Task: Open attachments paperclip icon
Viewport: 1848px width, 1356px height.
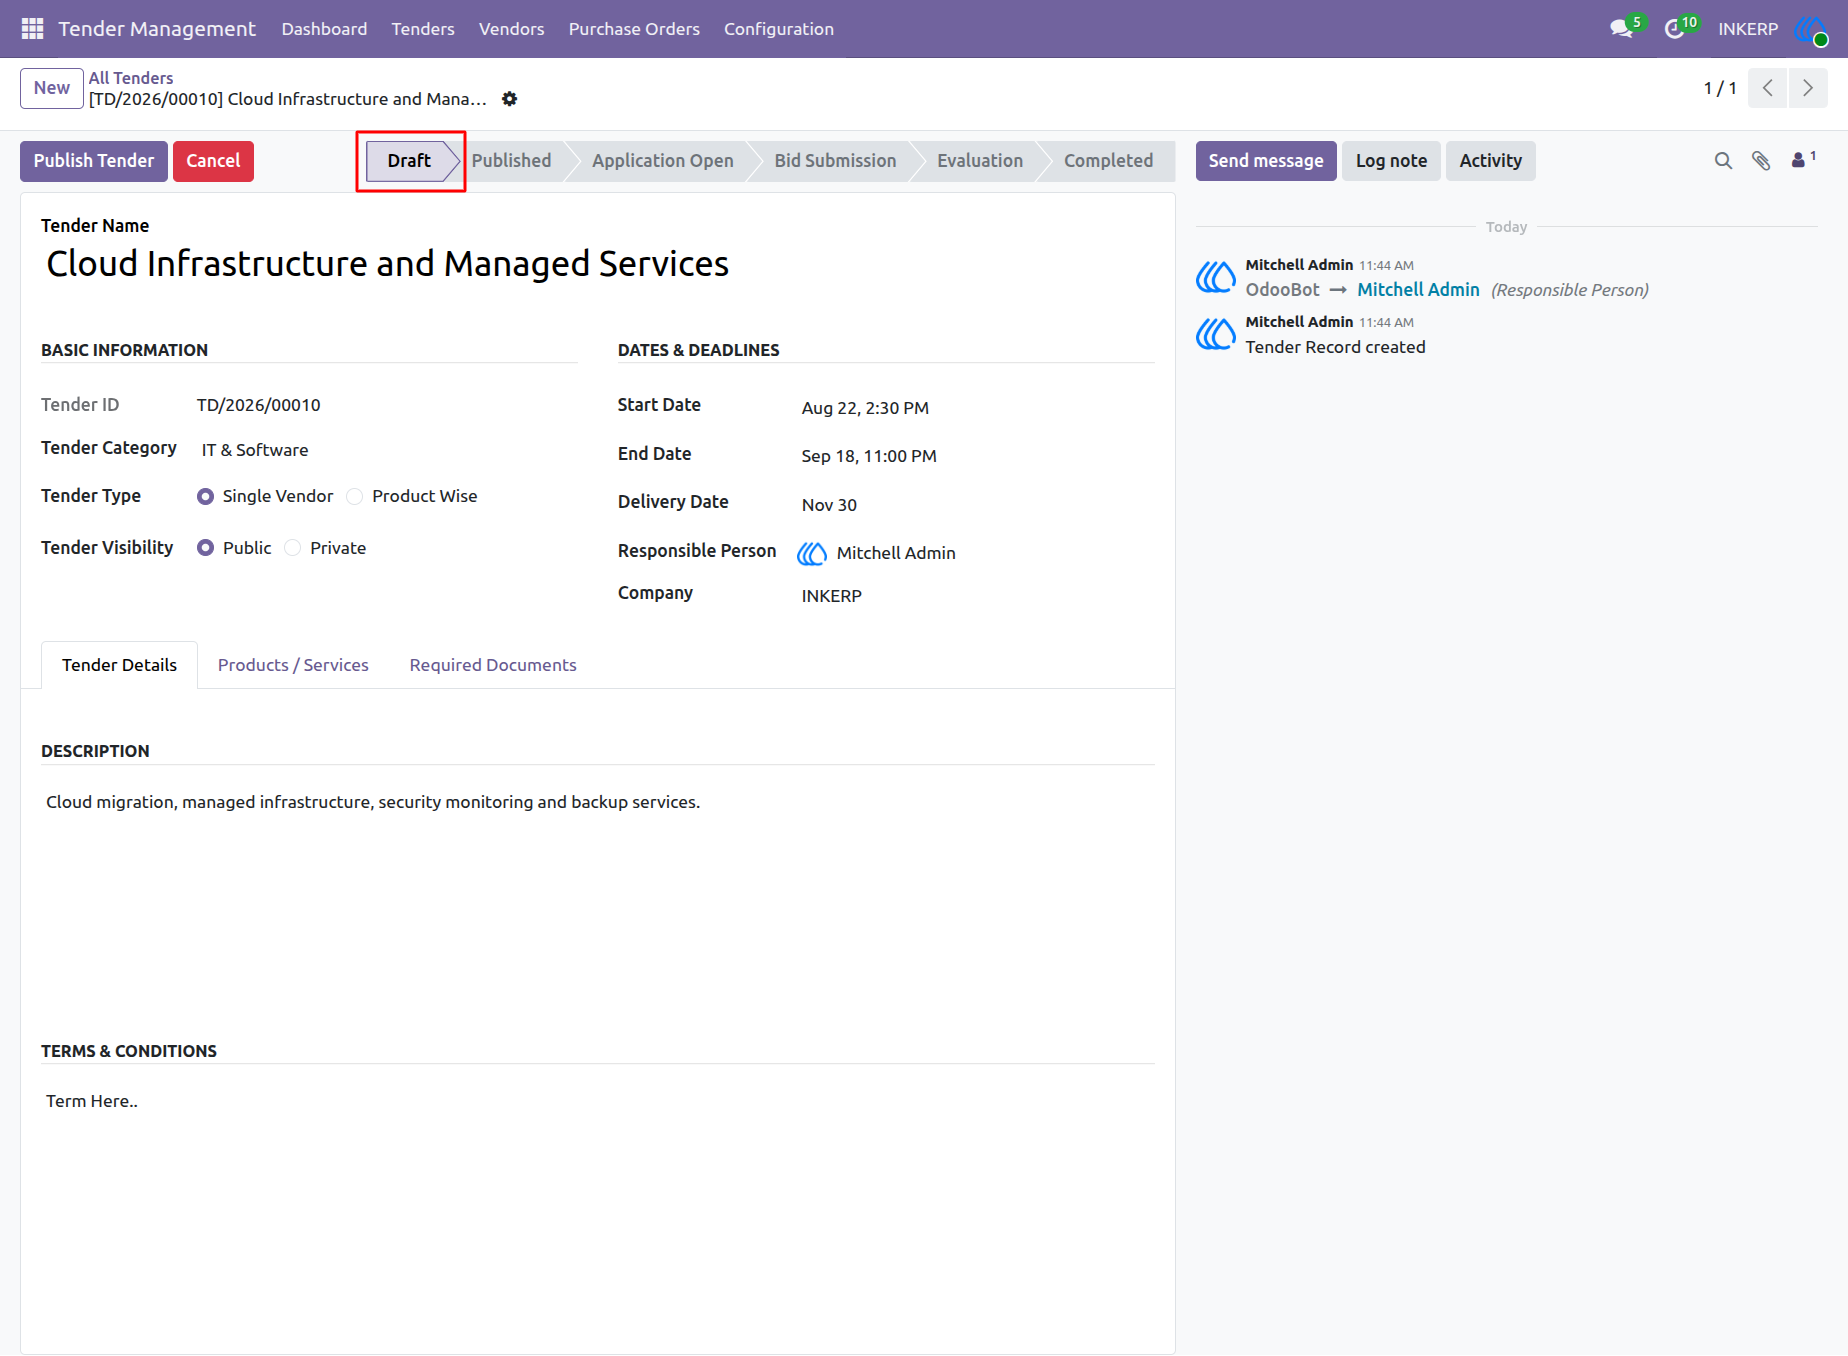Action: point(1761,161)
